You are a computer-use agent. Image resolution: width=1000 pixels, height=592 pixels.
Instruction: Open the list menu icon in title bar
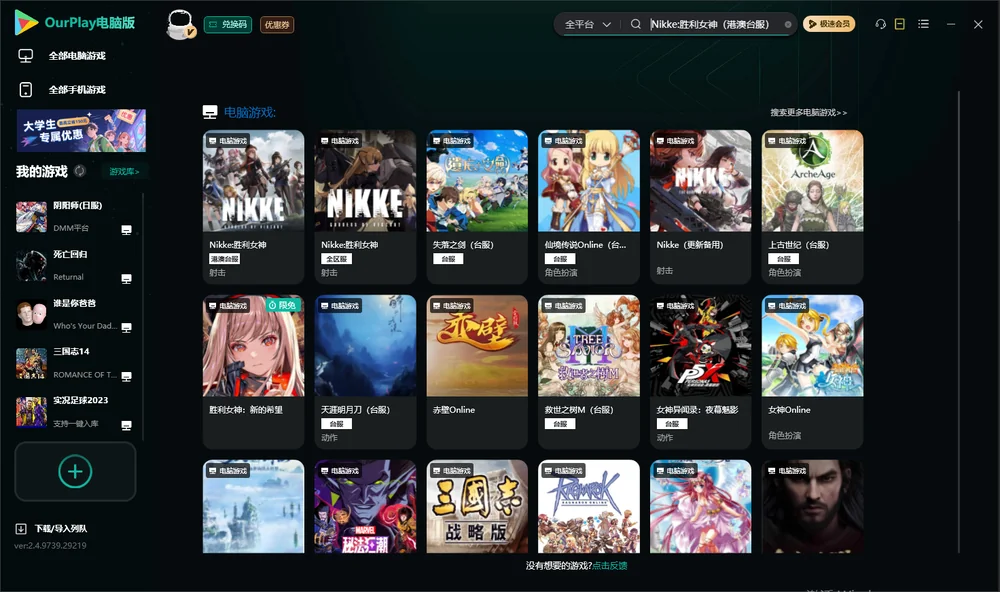[x=923, y=24]
